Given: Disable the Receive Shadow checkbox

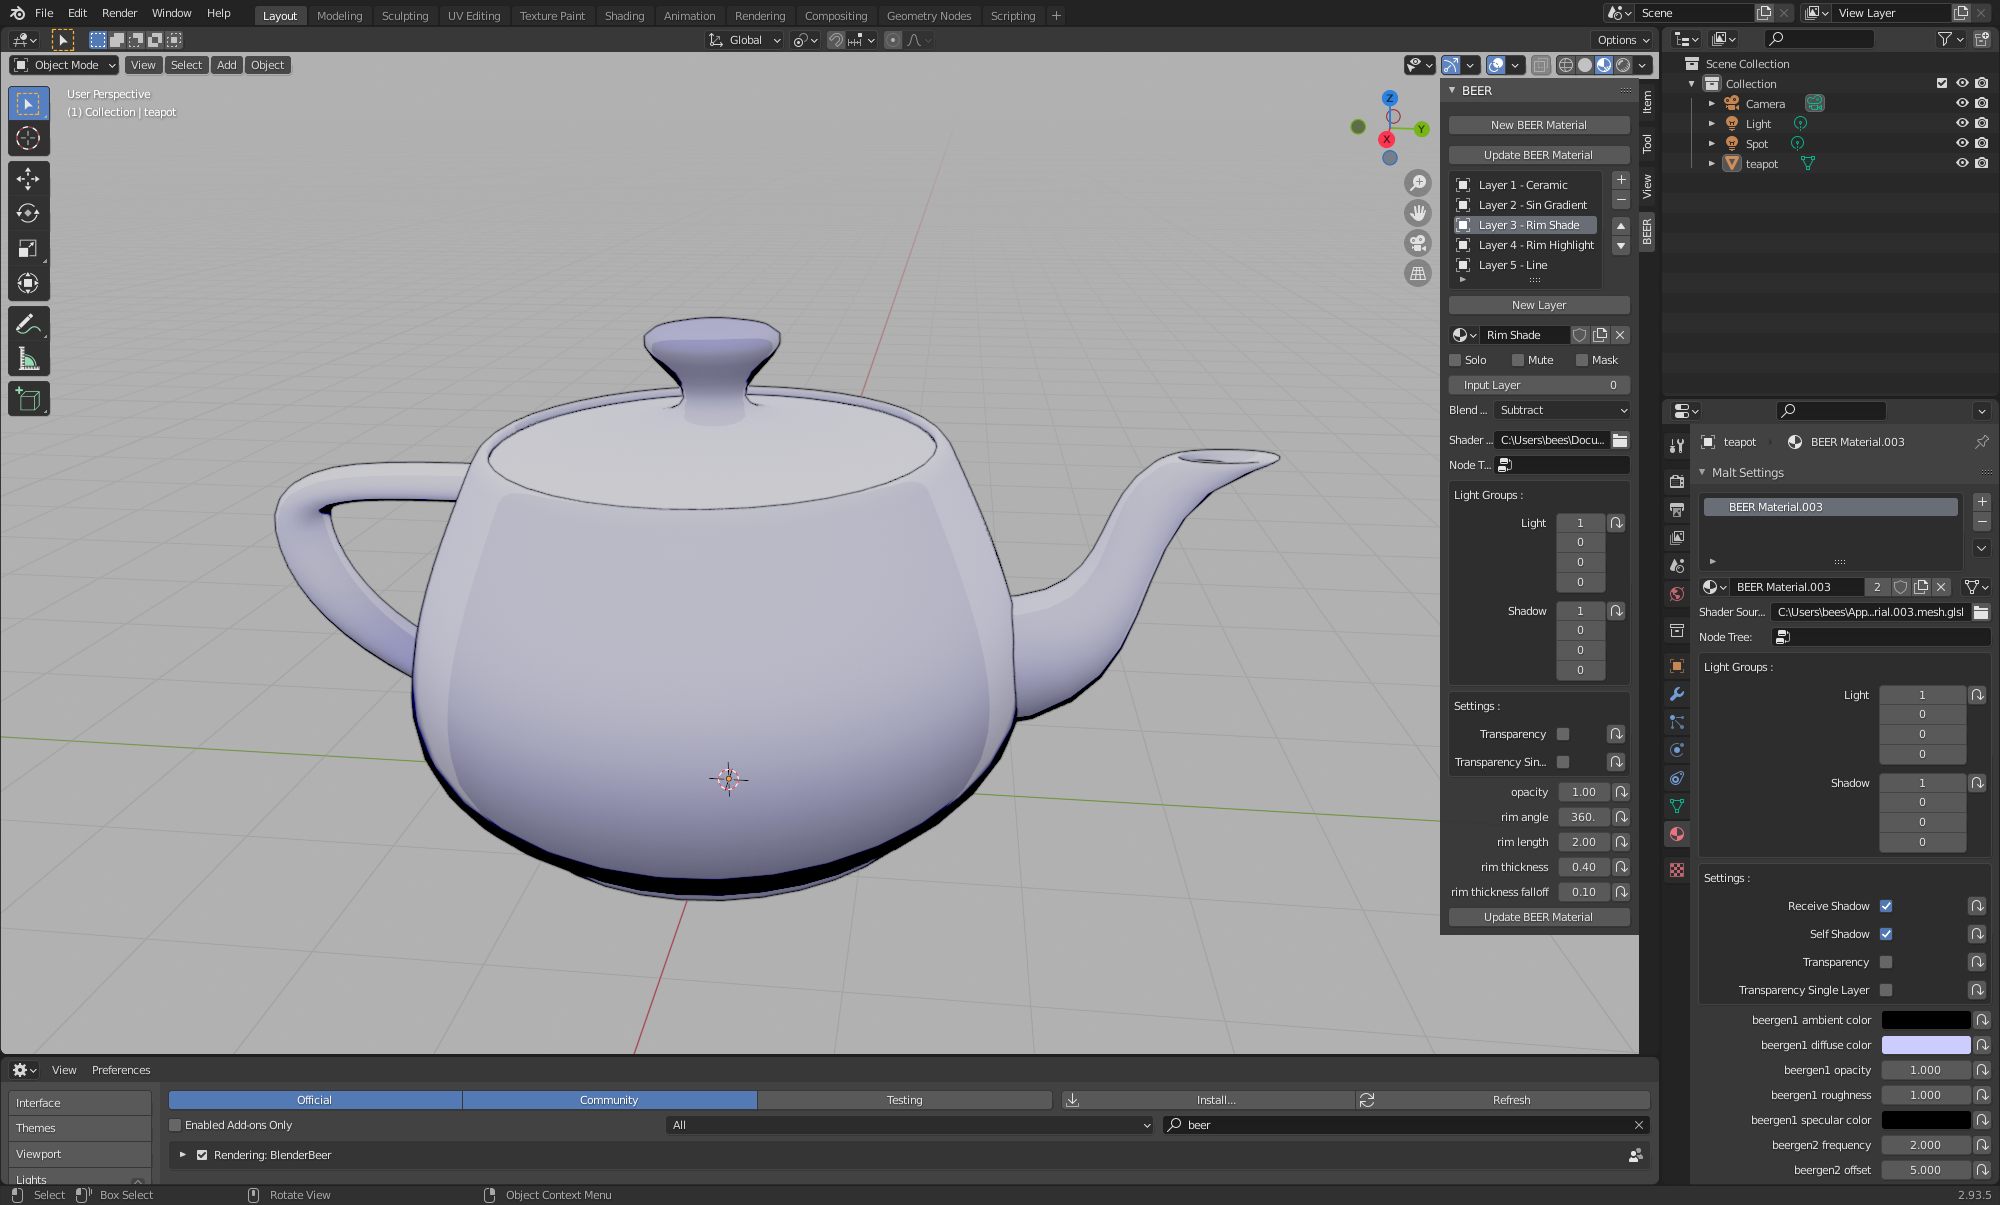Looking at the screenshot, I should 1886,905.
